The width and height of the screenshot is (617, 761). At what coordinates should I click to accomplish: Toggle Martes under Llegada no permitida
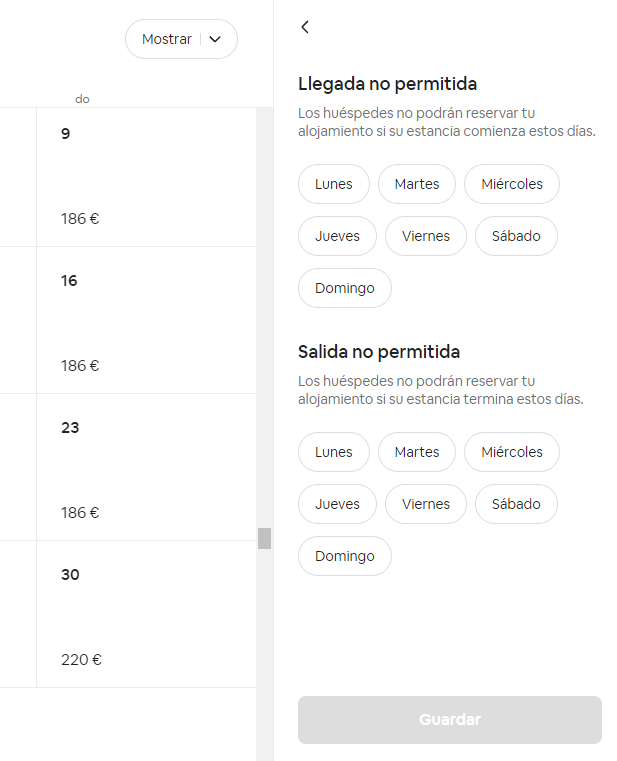click(417, 184)
